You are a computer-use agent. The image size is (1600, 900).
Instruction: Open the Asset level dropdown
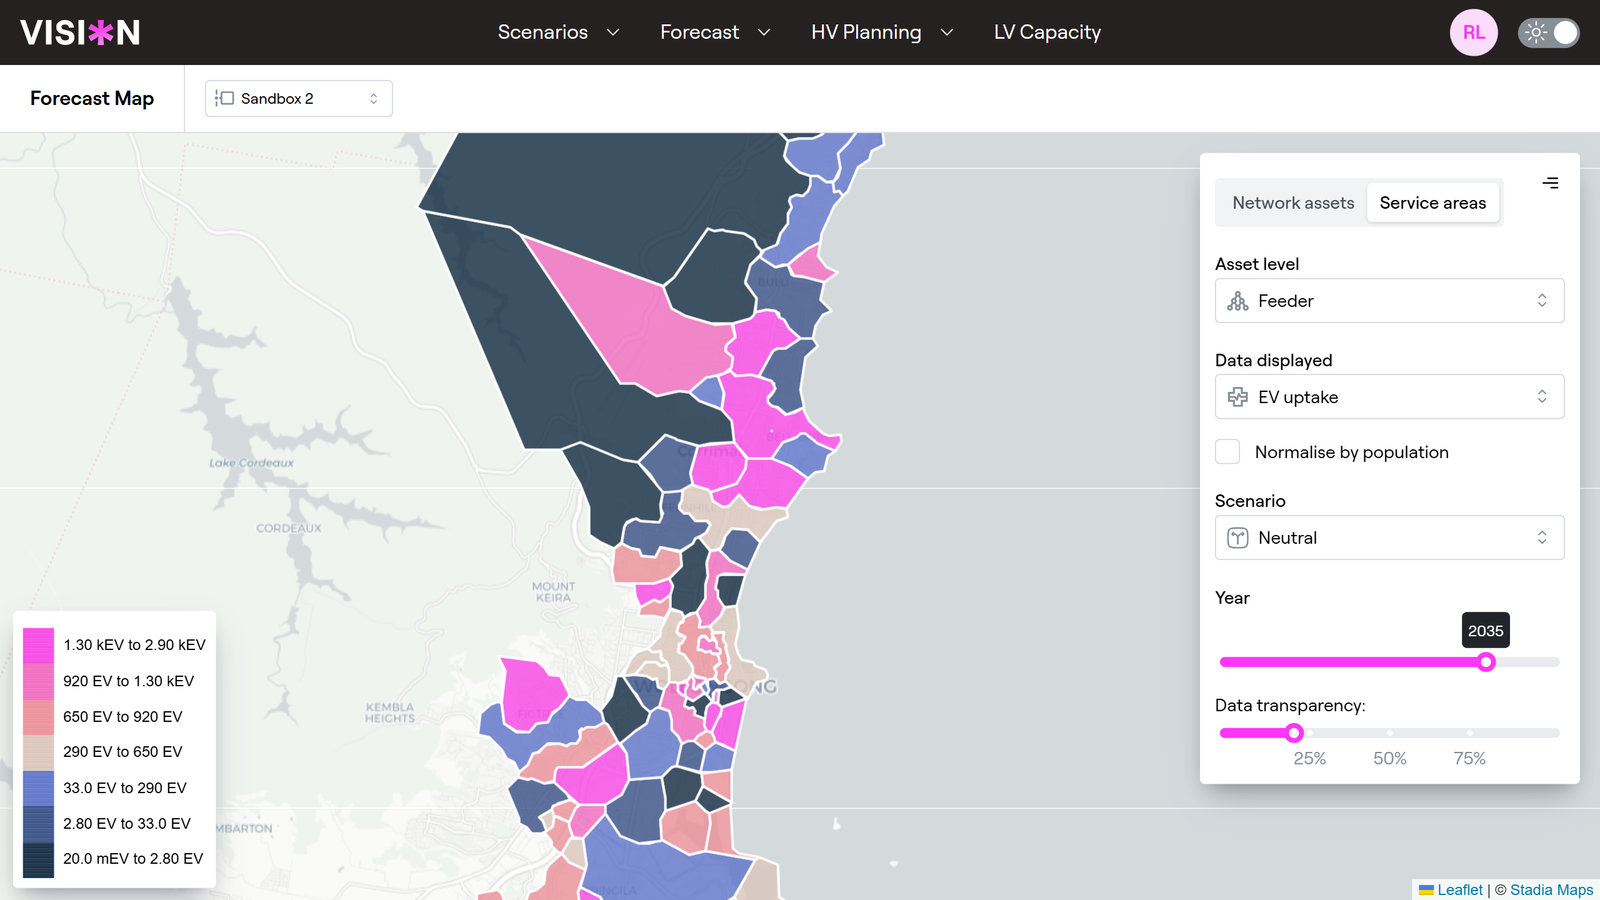pyautogui.click(x=1389, y=301)
